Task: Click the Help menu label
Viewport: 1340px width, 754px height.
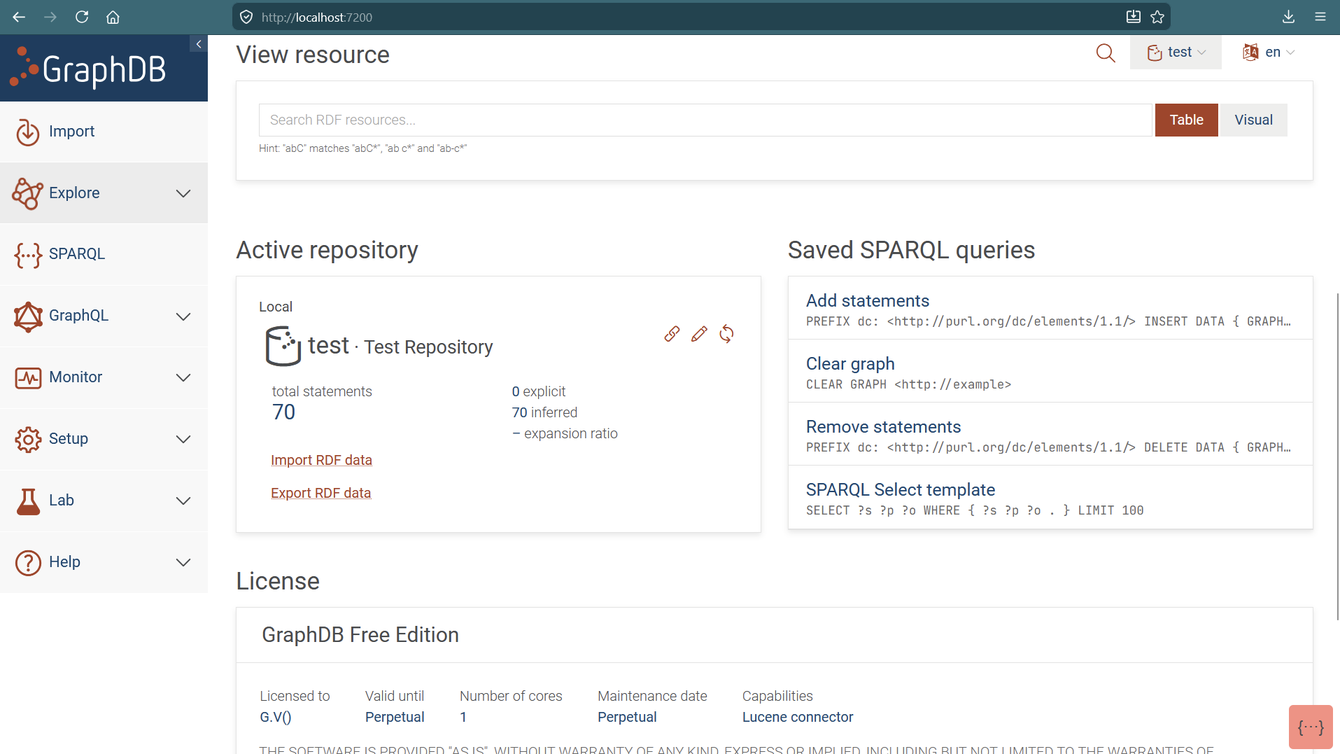Action: pos(64,562)
